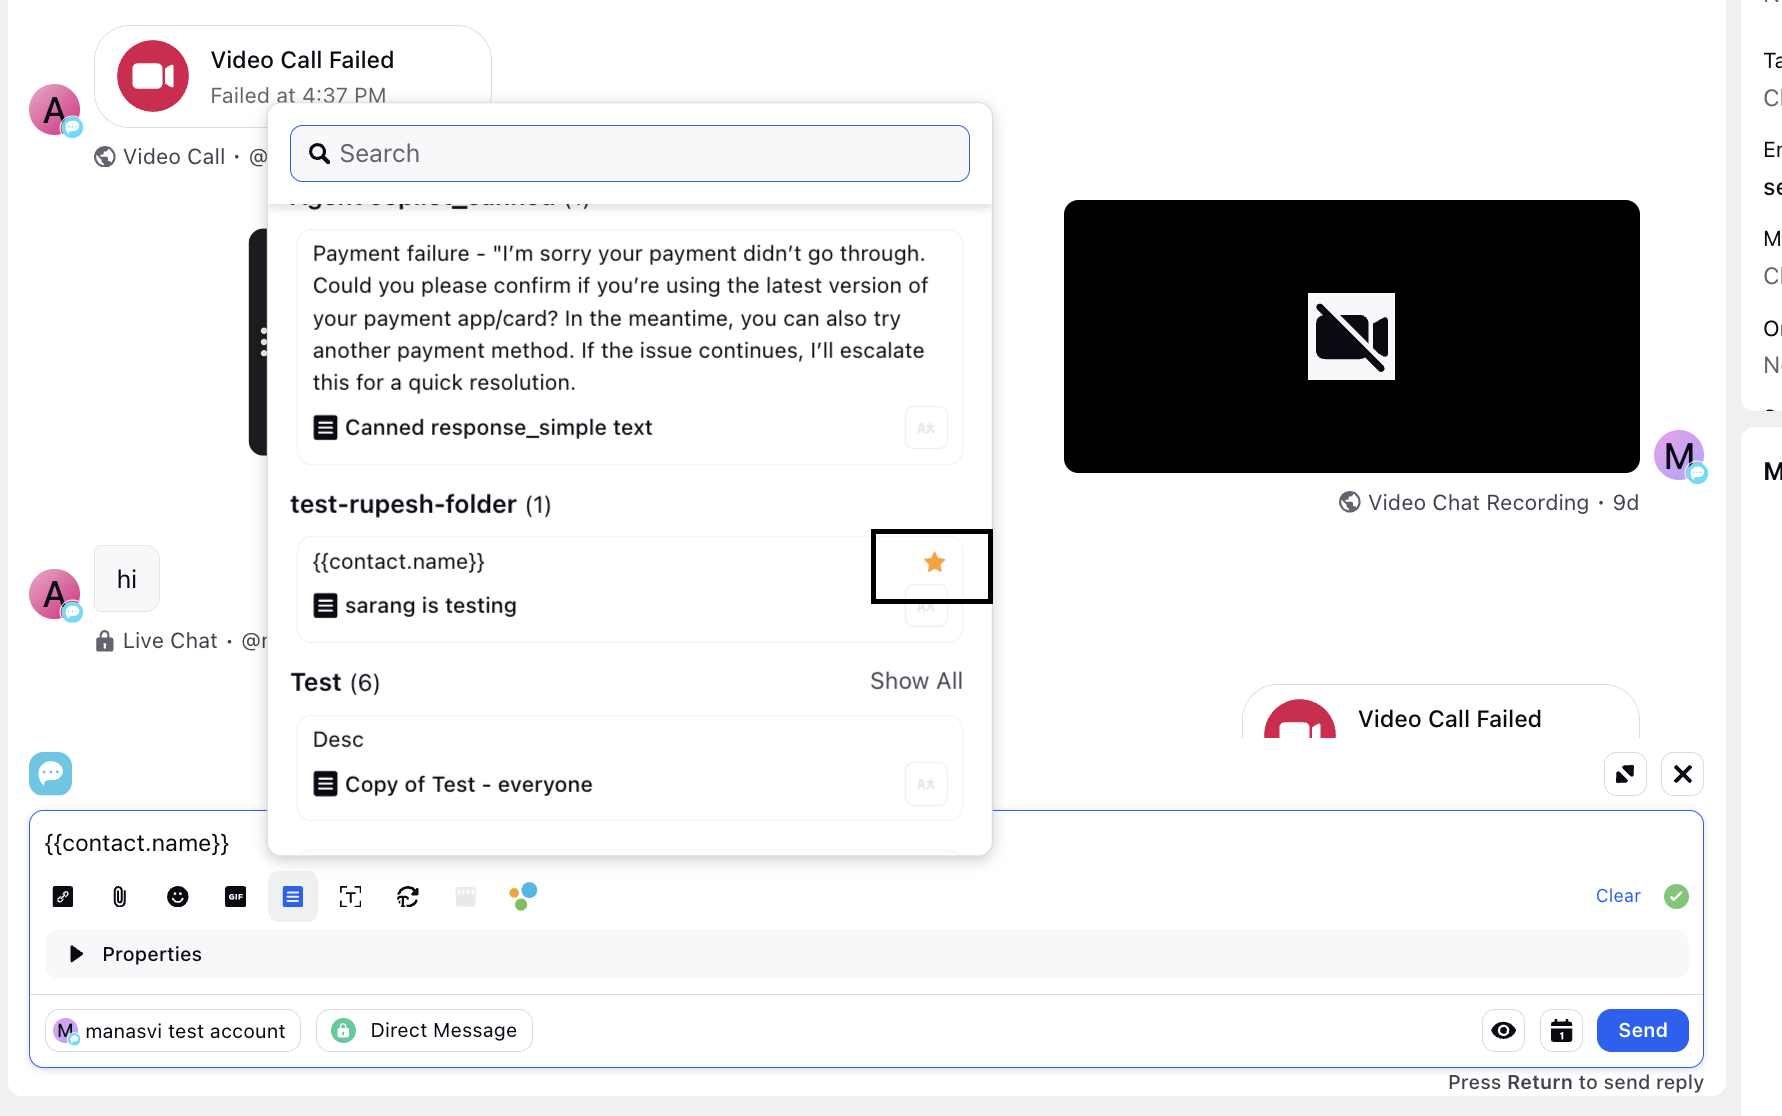Click Show All for the Test folder

coord(916,681)
